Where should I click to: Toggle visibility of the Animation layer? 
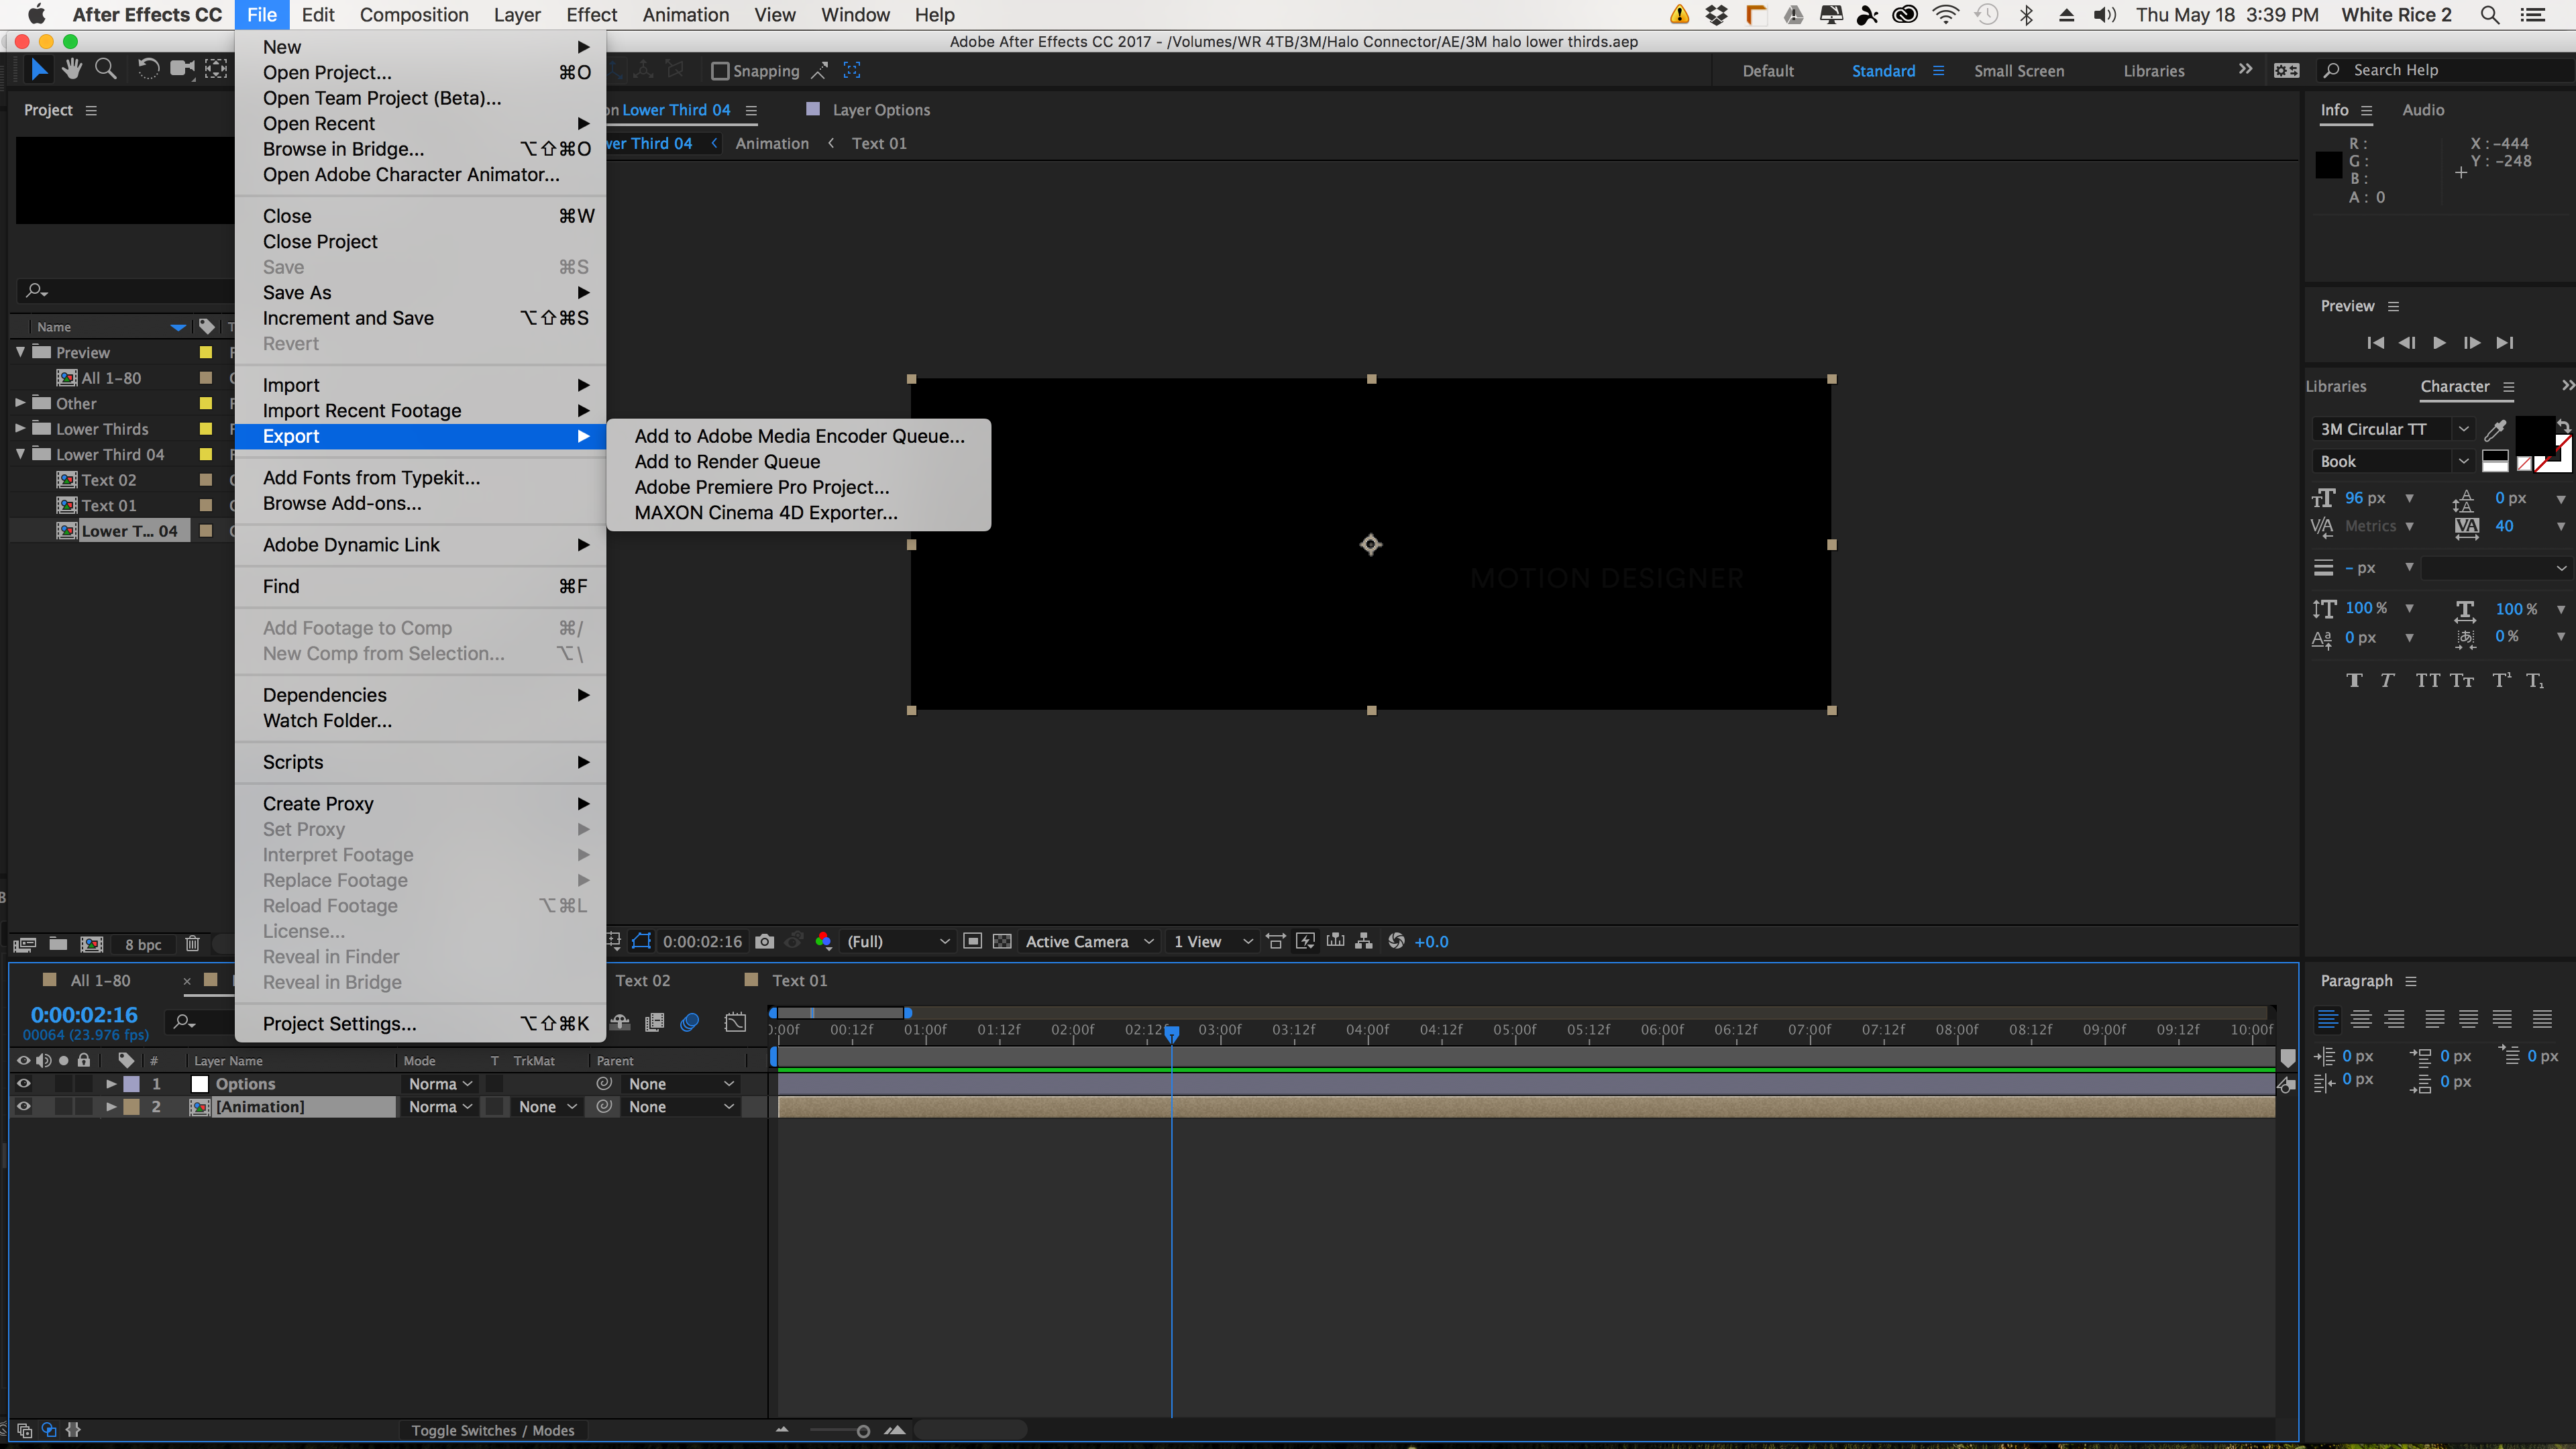(x=23, y=1106)
